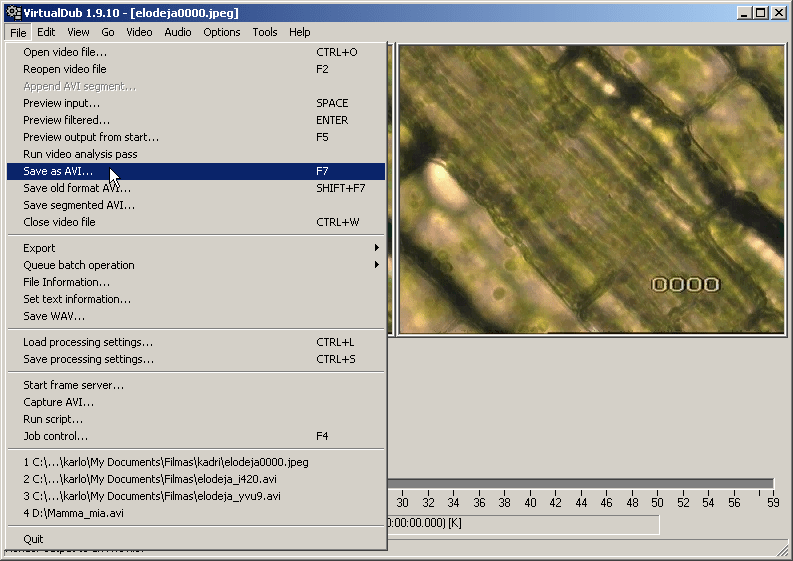This screenshot has width=793, height=561.
Task: Click Preview filtered… menu entry
Action: pyautogui.click(x=196, y=120)
